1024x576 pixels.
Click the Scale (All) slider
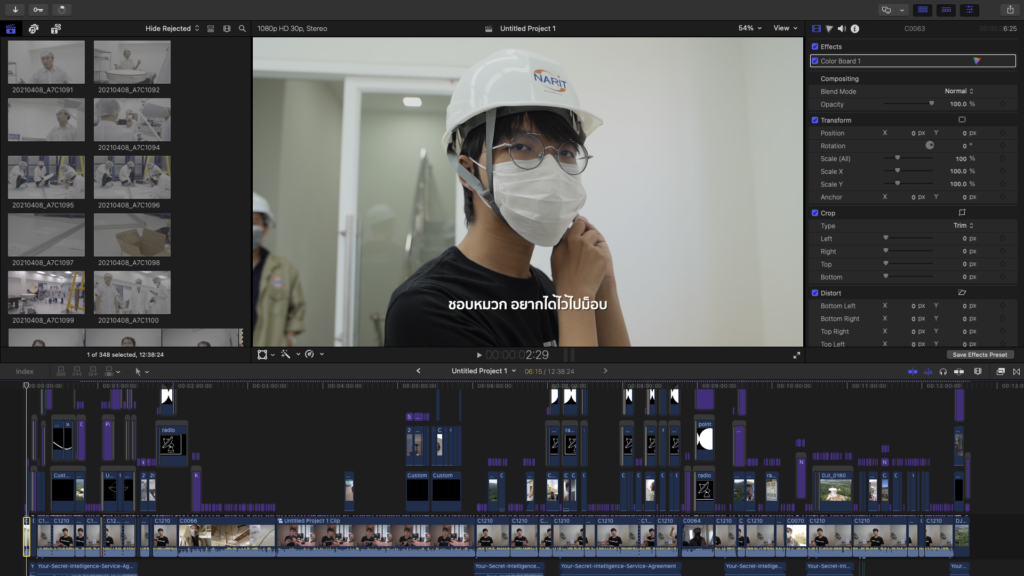pyautogui.click(x=908, y=159)
